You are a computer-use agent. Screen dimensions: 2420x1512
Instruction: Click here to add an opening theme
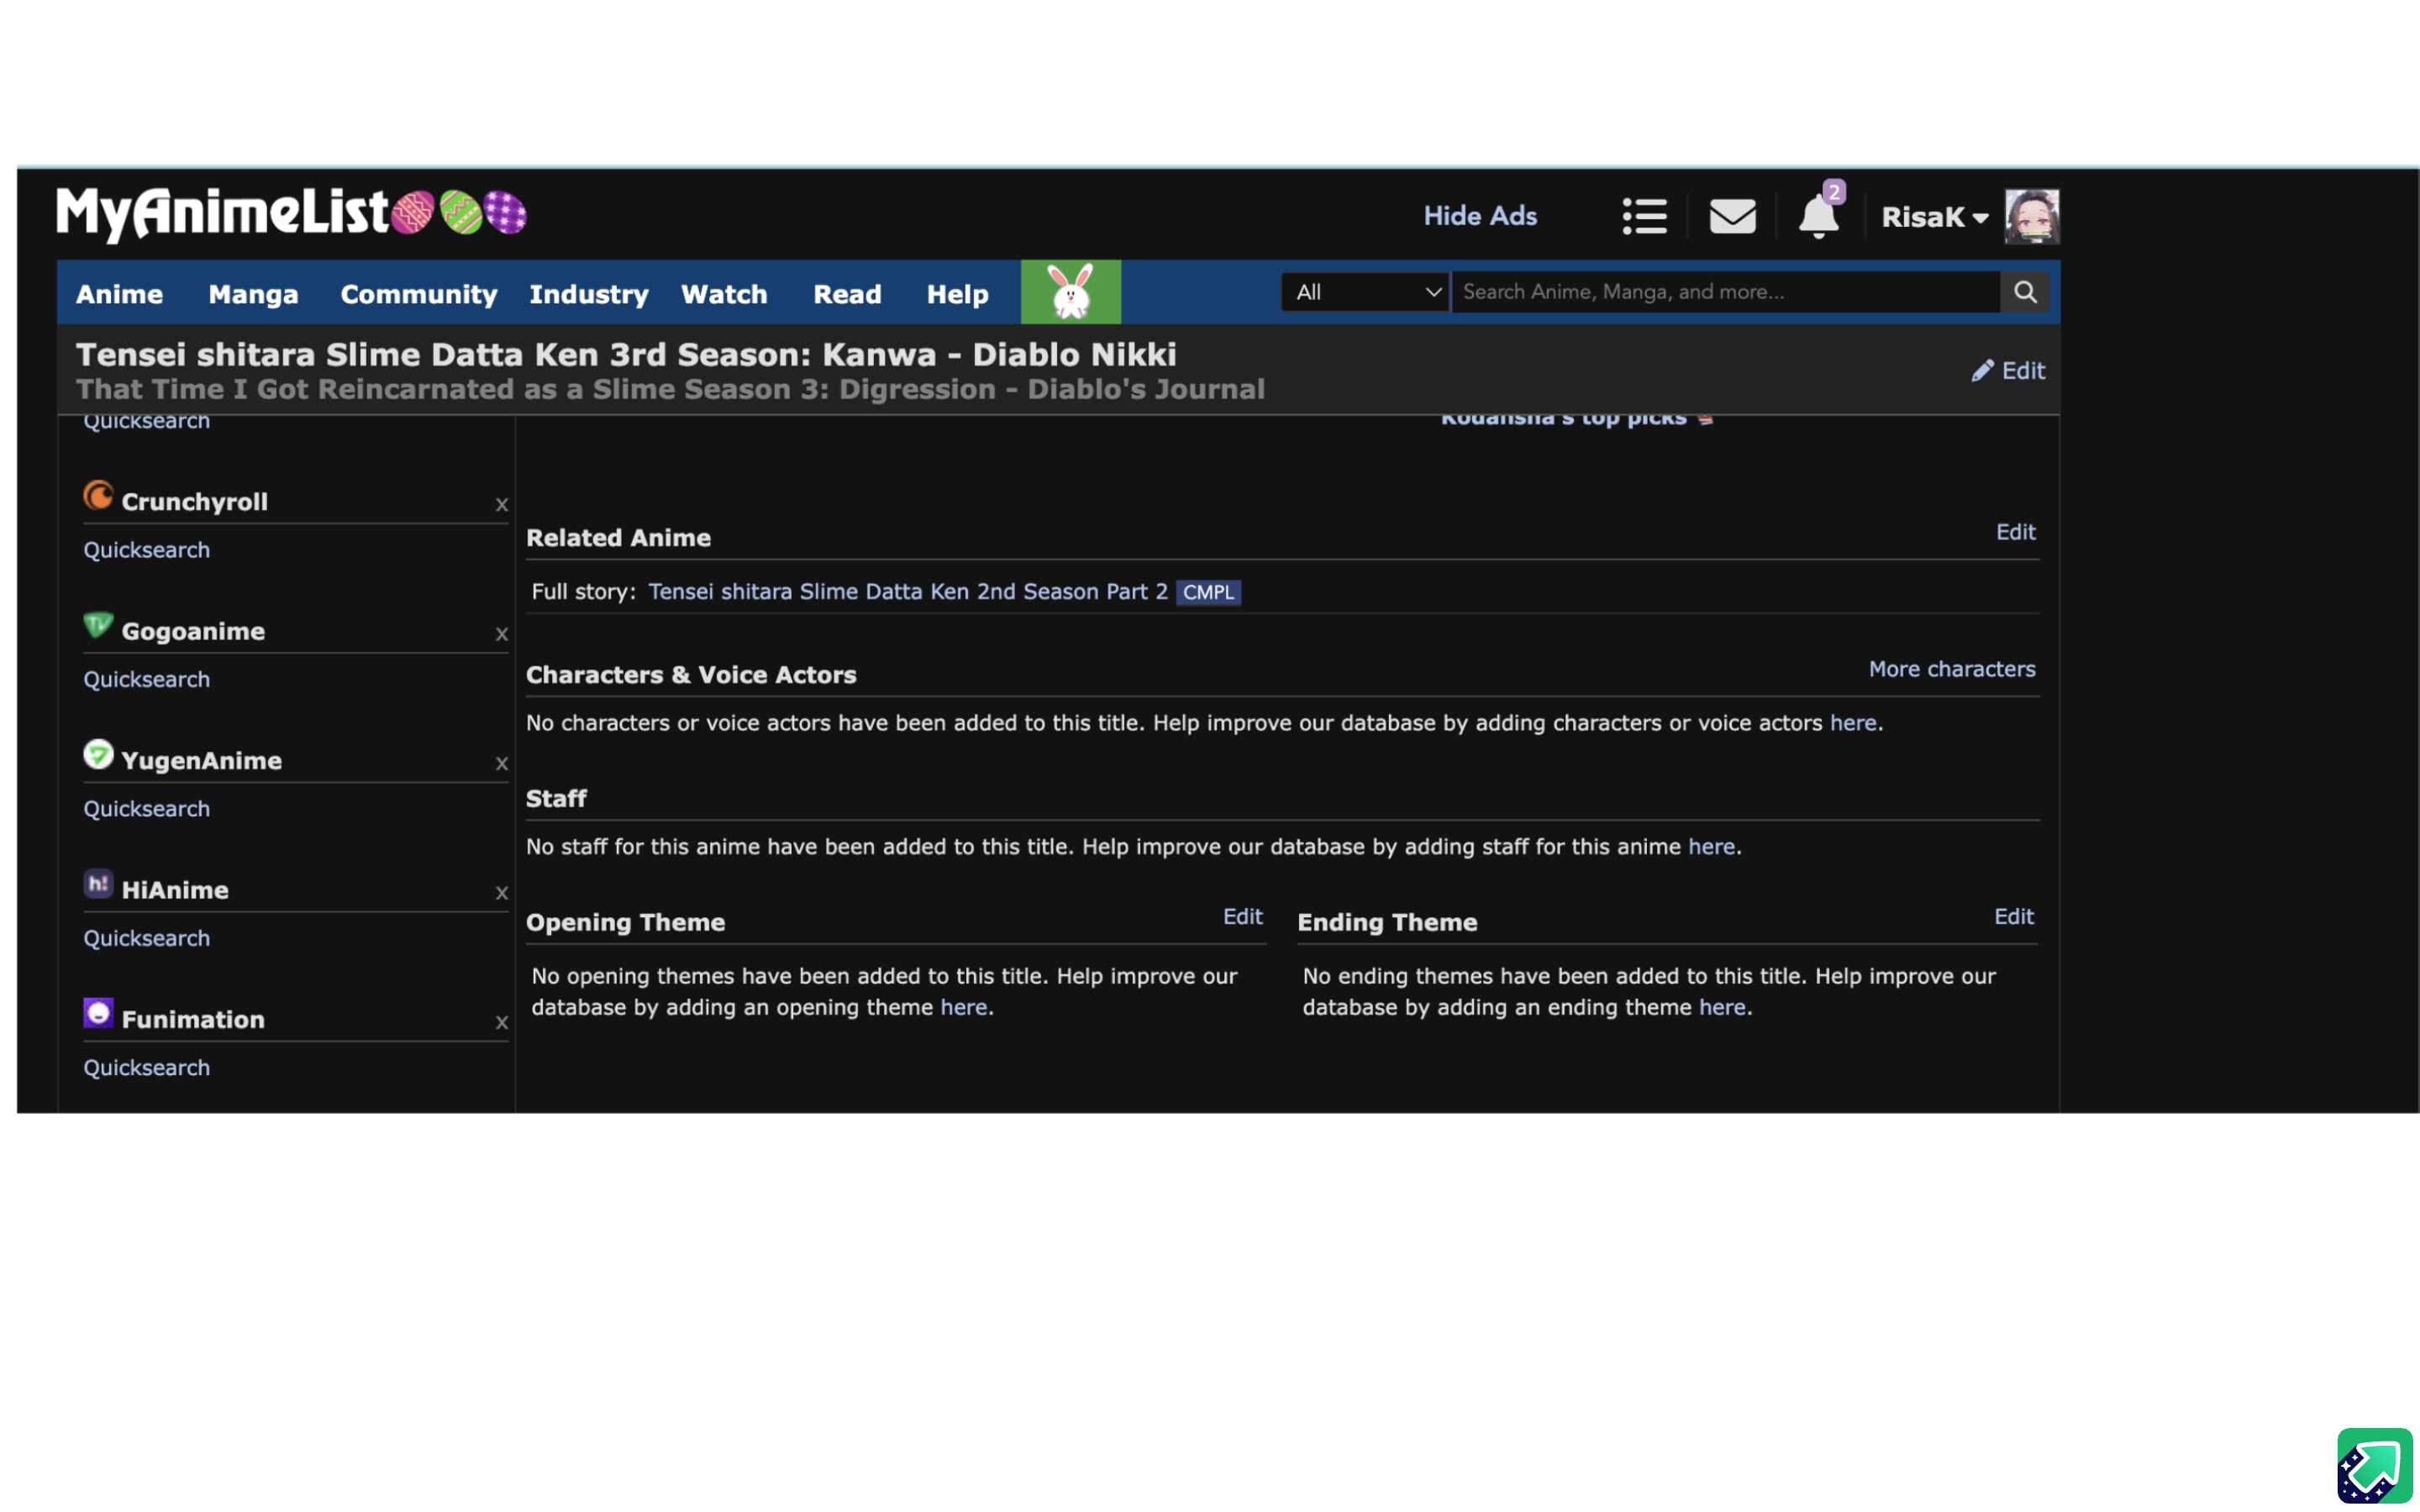click(x=963, y=1008)
